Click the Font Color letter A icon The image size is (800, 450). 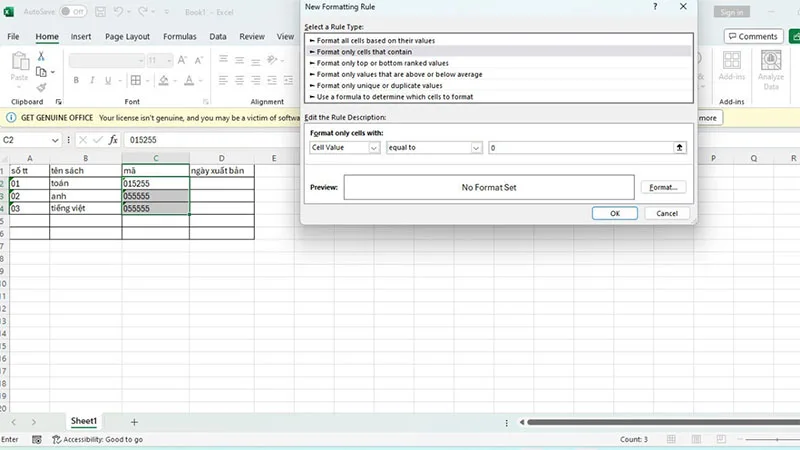tap(189, 80)
